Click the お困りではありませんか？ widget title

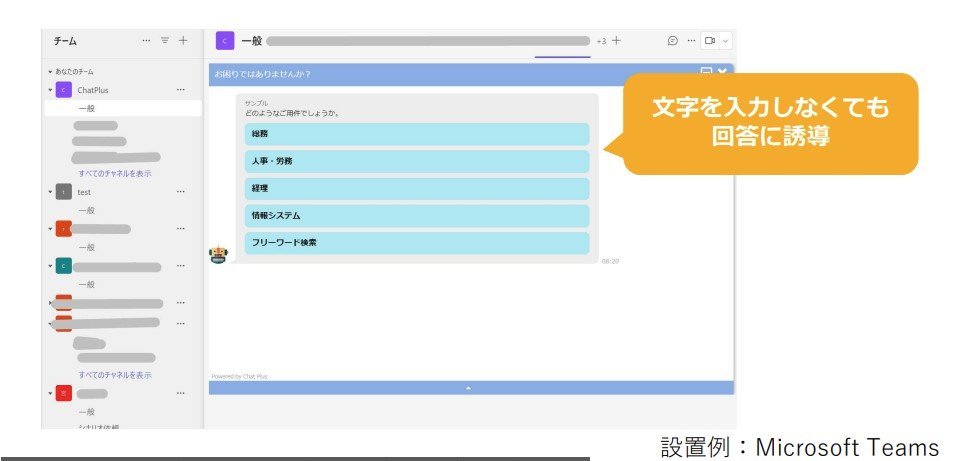pyautogui.click(x=263, y=74)
